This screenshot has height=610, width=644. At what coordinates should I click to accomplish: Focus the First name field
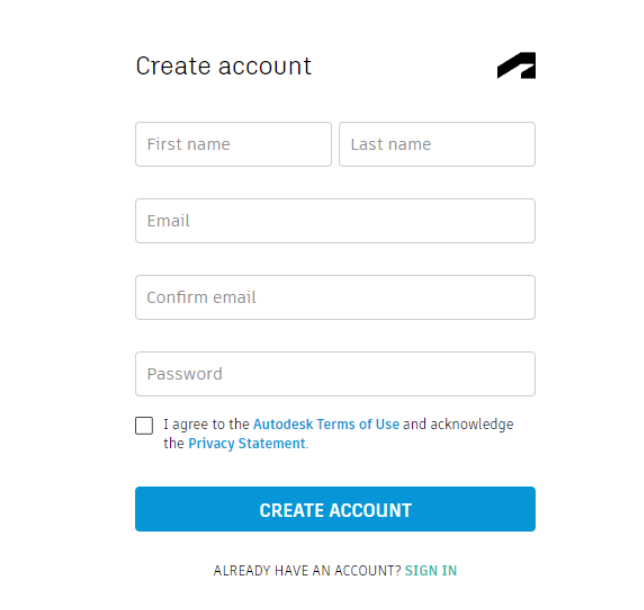pos(233,144)
